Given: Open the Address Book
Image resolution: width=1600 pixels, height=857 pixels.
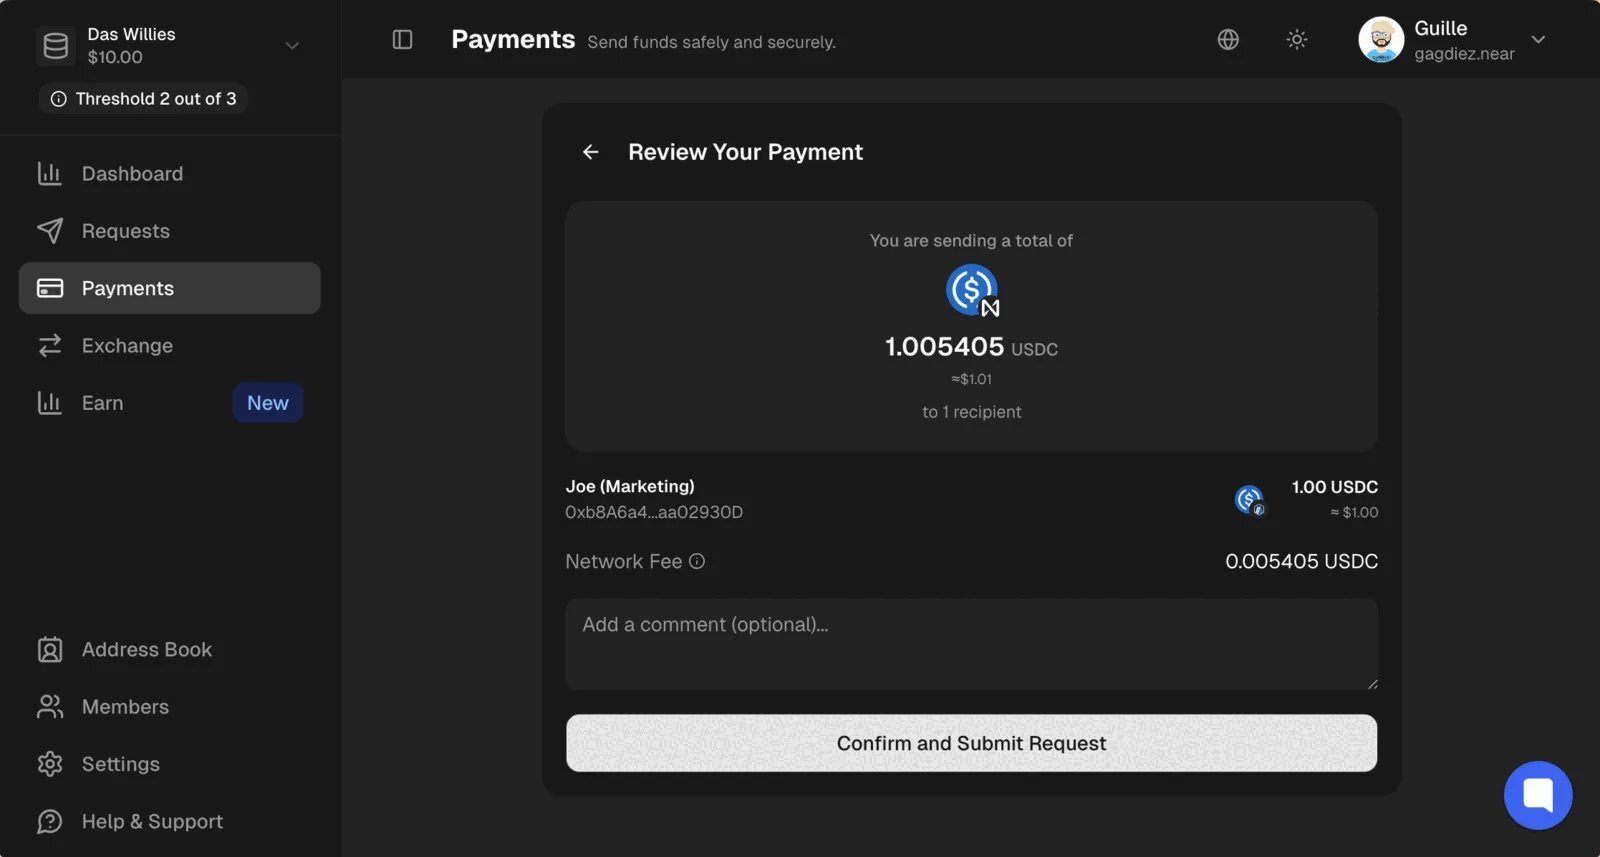Looking at the screenshot, I should [170, 650].
